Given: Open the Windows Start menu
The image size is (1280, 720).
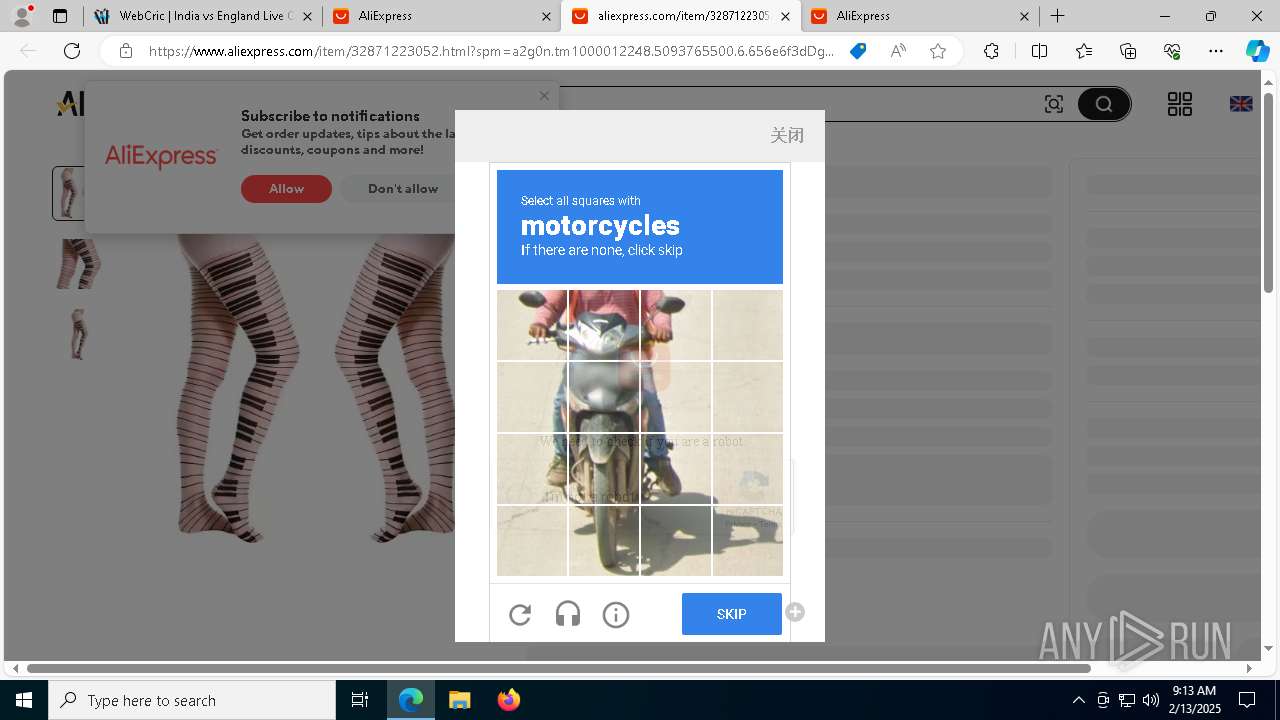Looking at the screenshot, I should [x=24, y=700].
